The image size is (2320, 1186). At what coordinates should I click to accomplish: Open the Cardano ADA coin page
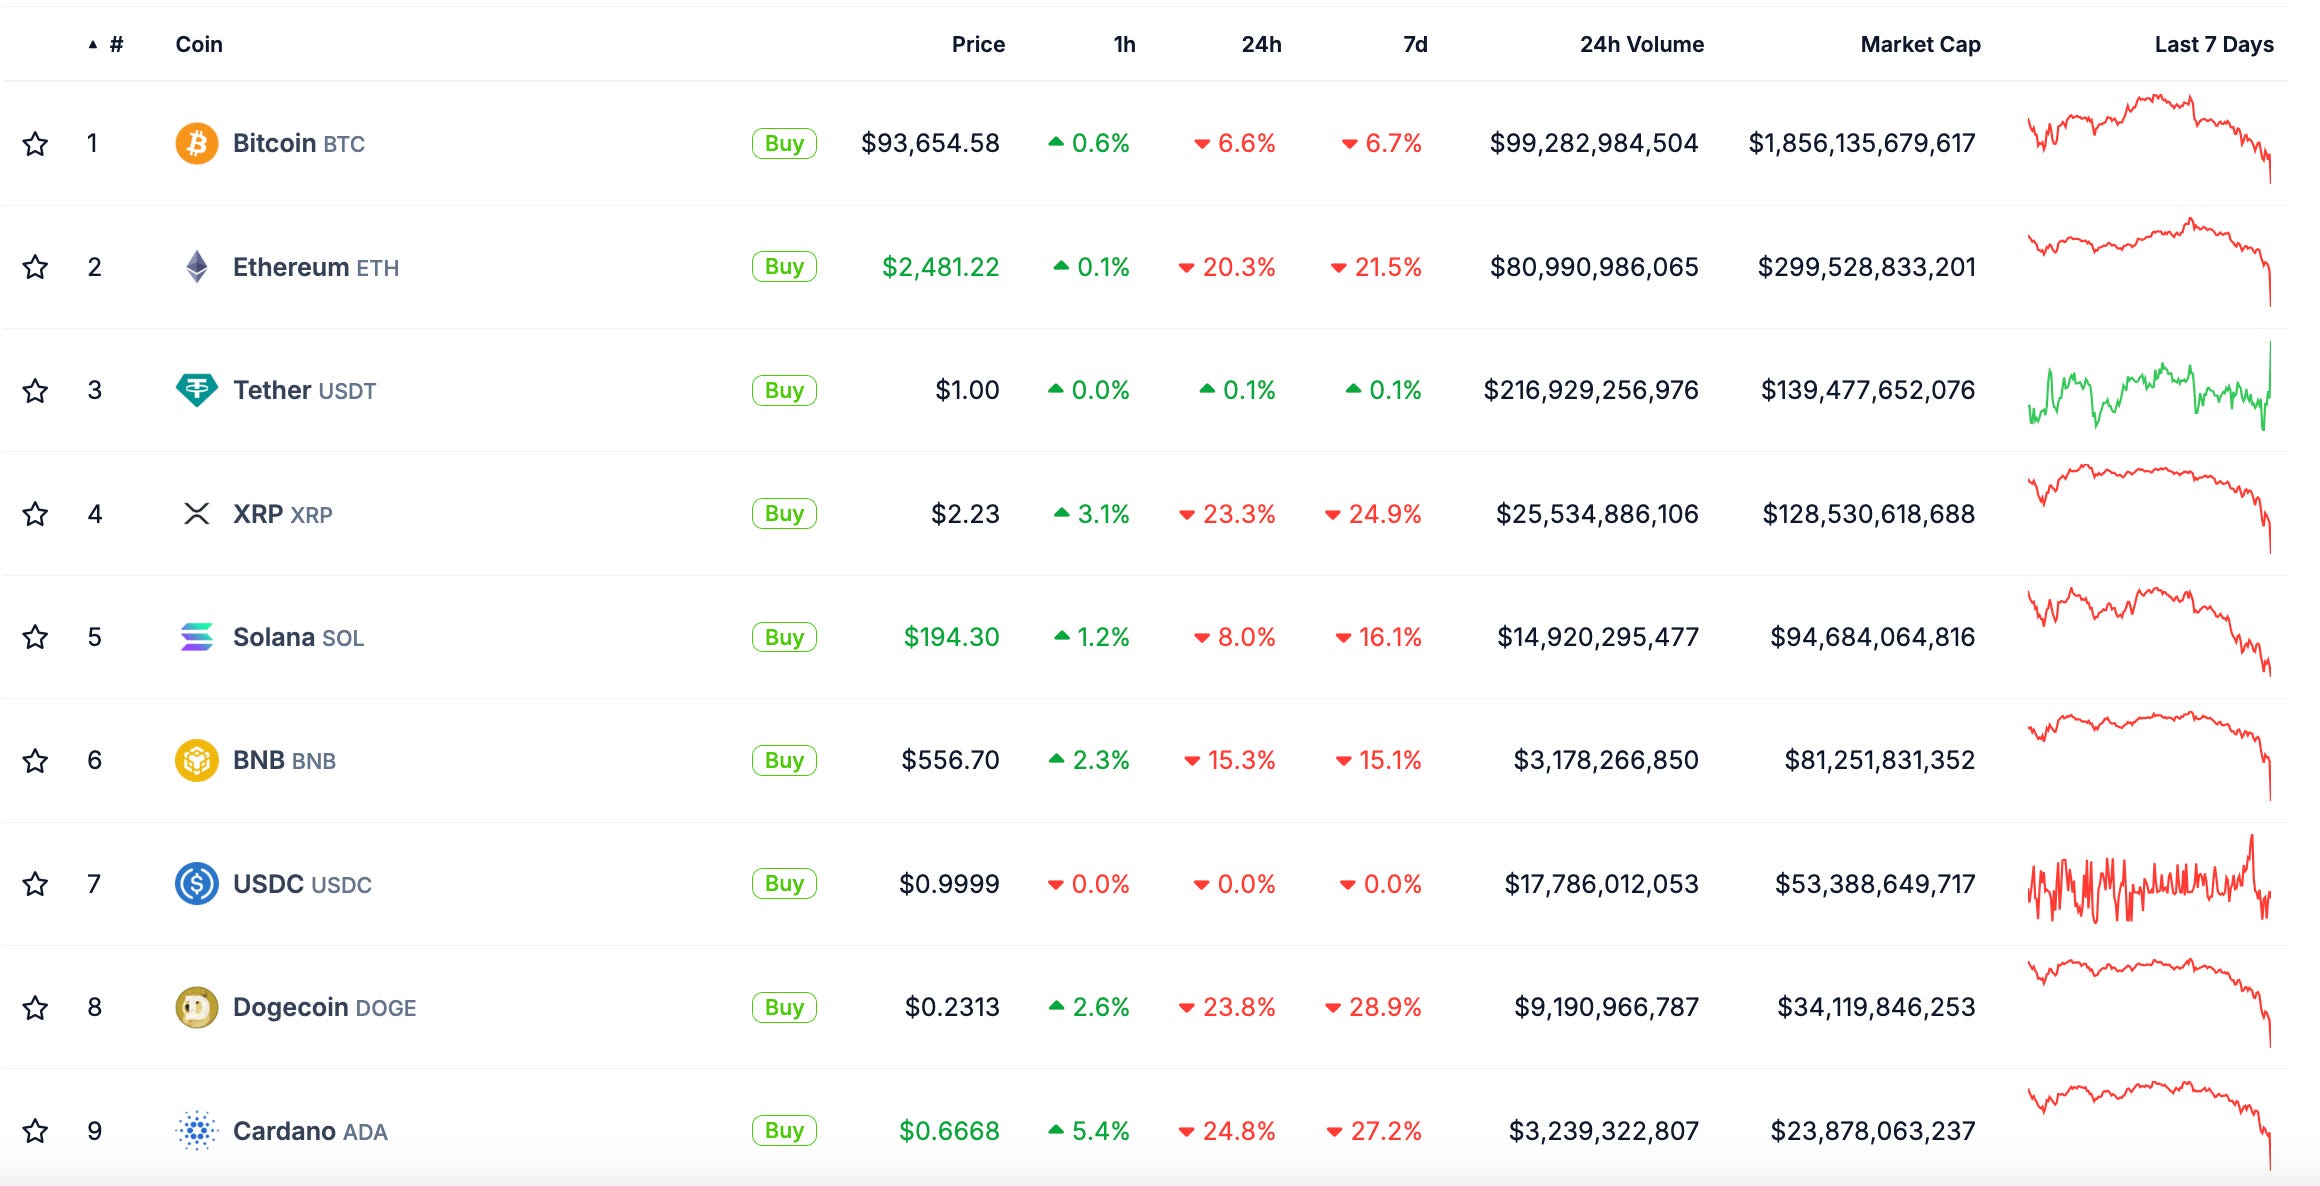[310, 1131]
